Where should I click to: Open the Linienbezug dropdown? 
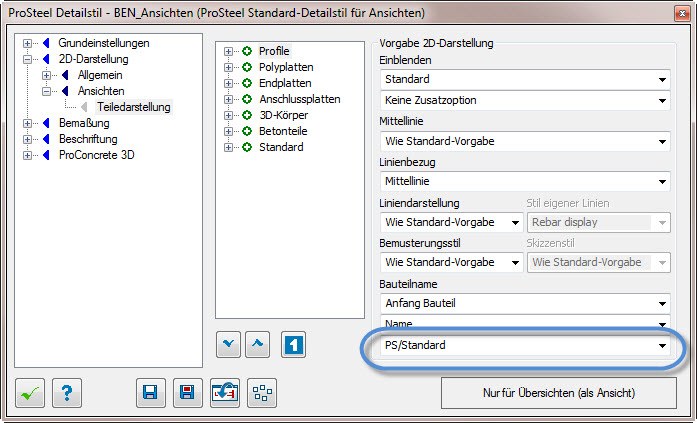tap(525, 181)
